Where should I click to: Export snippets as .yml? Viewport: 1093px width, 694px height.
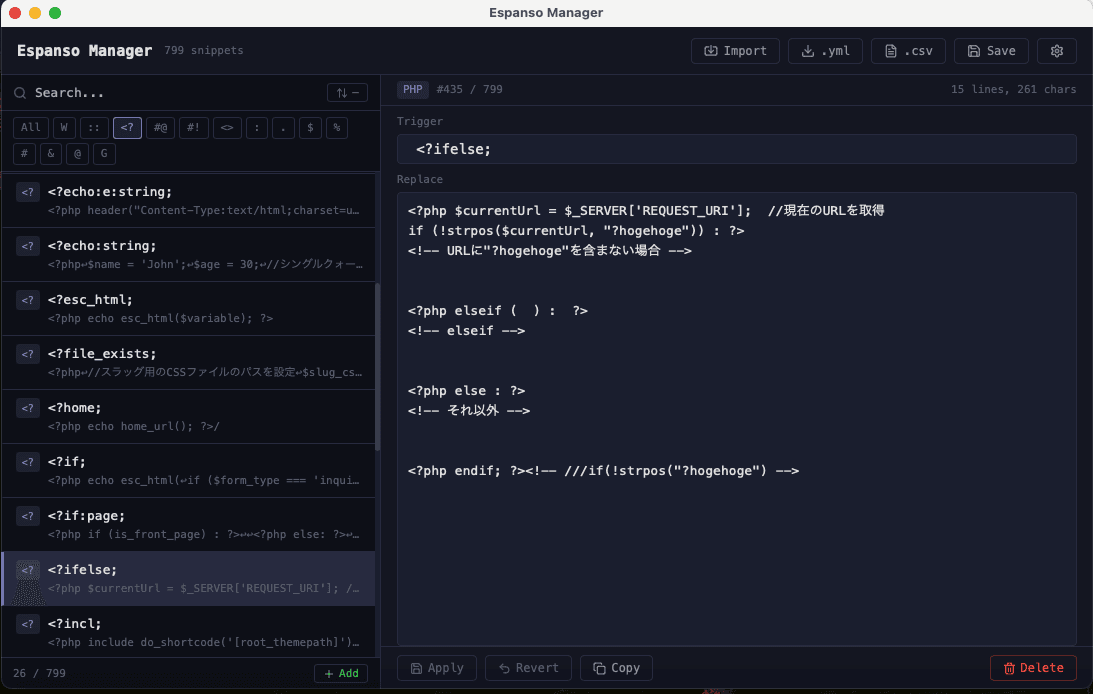[x=825, y=51]
